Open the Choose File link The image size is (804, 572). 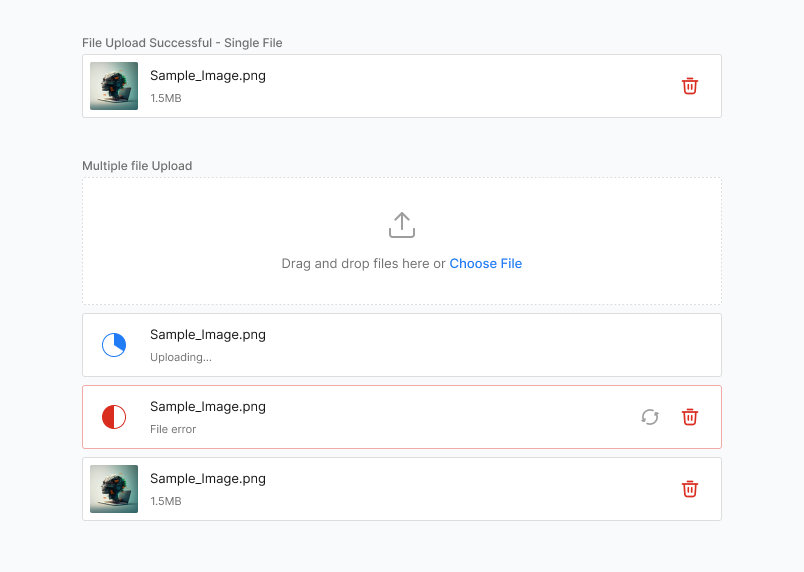click(485, 264)
